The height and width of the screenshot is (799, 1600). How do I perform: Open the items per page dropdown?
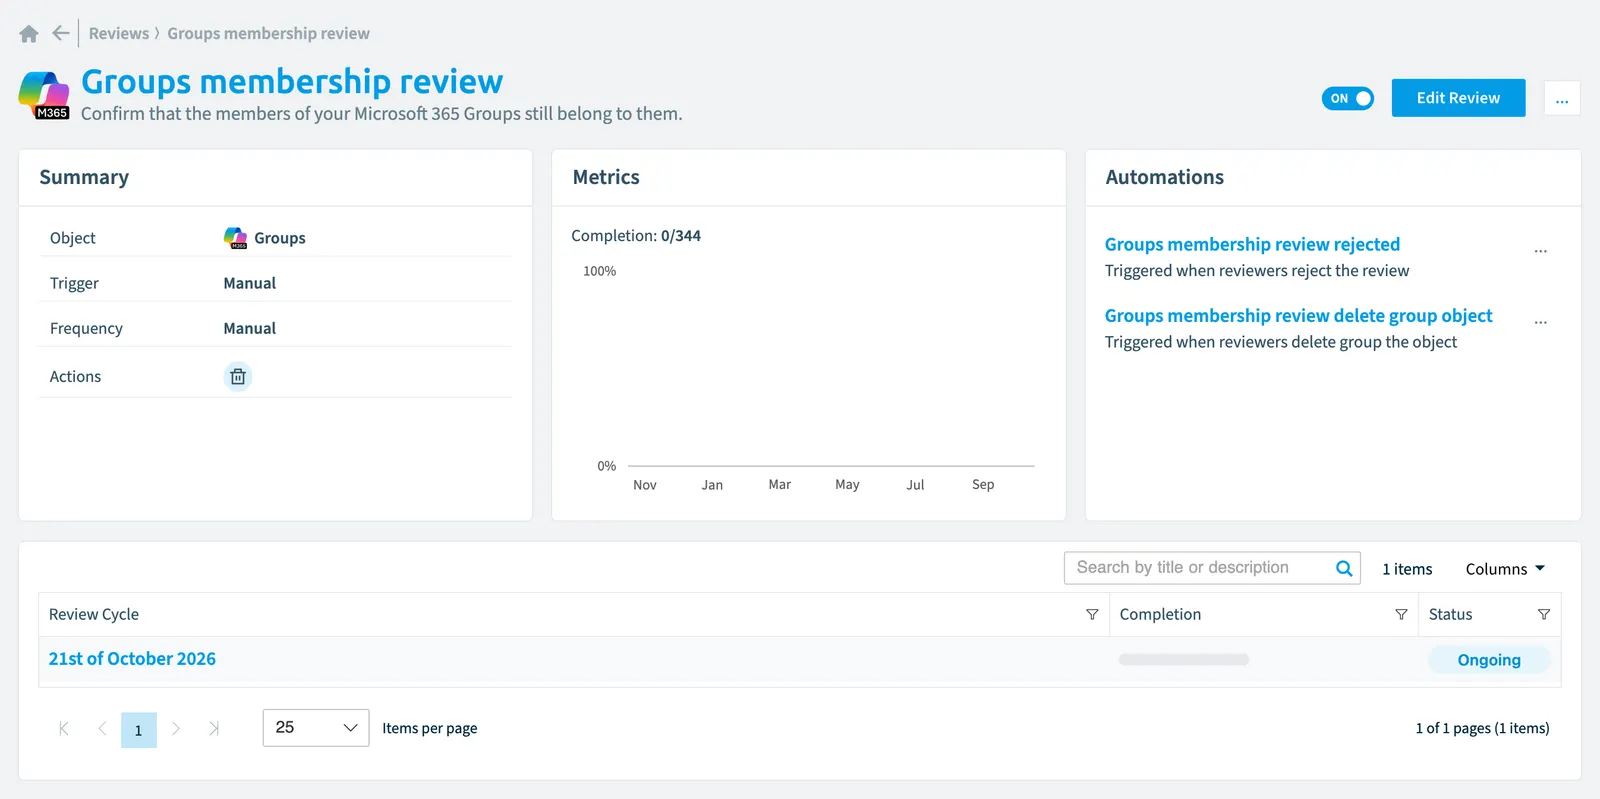coord(316,728)
